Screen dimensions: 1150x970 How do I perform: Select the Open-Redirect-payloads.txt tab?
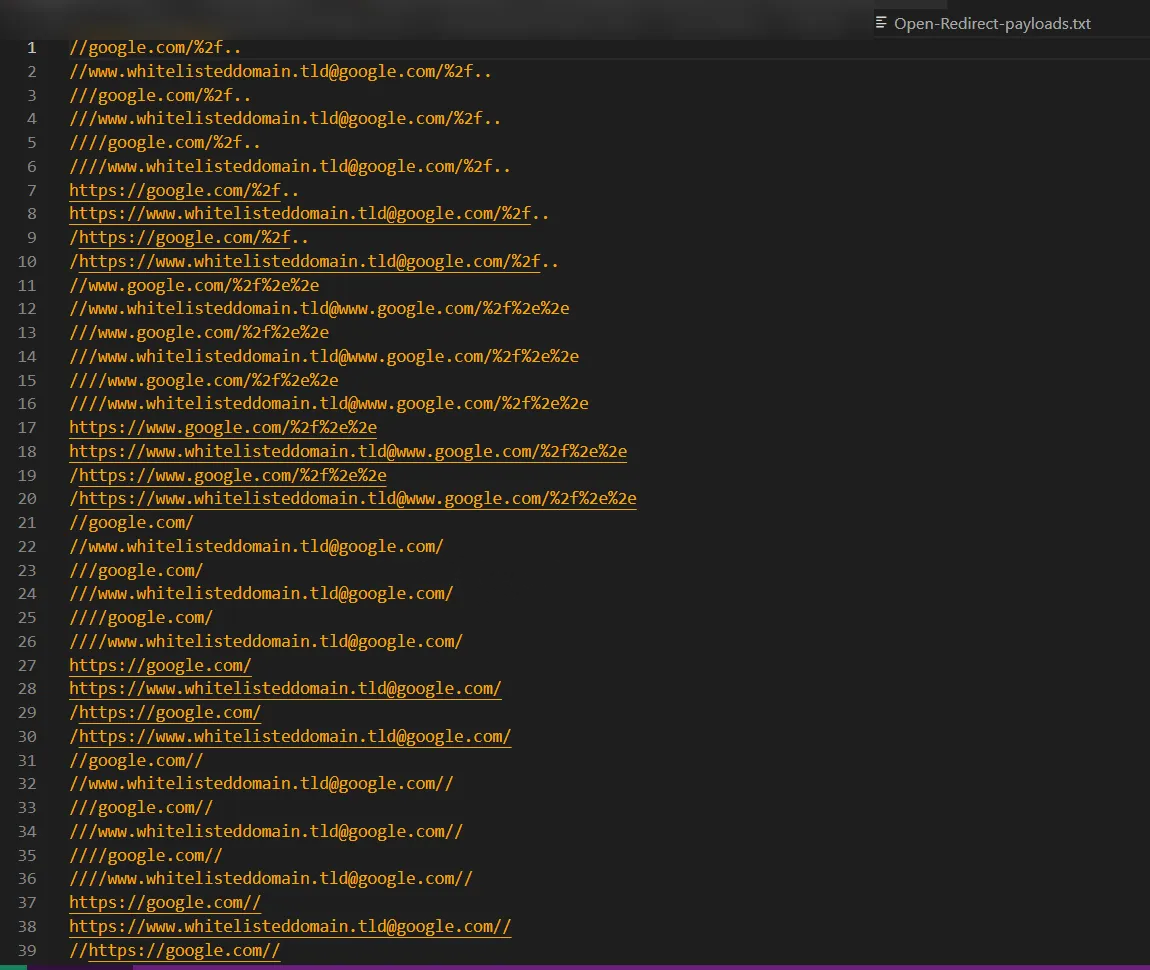tap(983, 23)
